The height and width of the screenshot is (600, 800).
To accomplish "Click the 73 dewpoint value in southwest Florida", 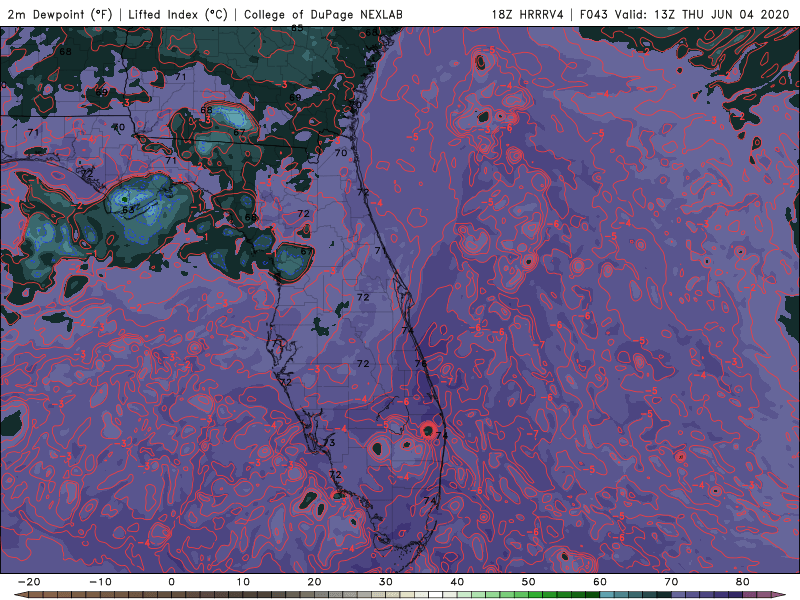I will point(329,442).
